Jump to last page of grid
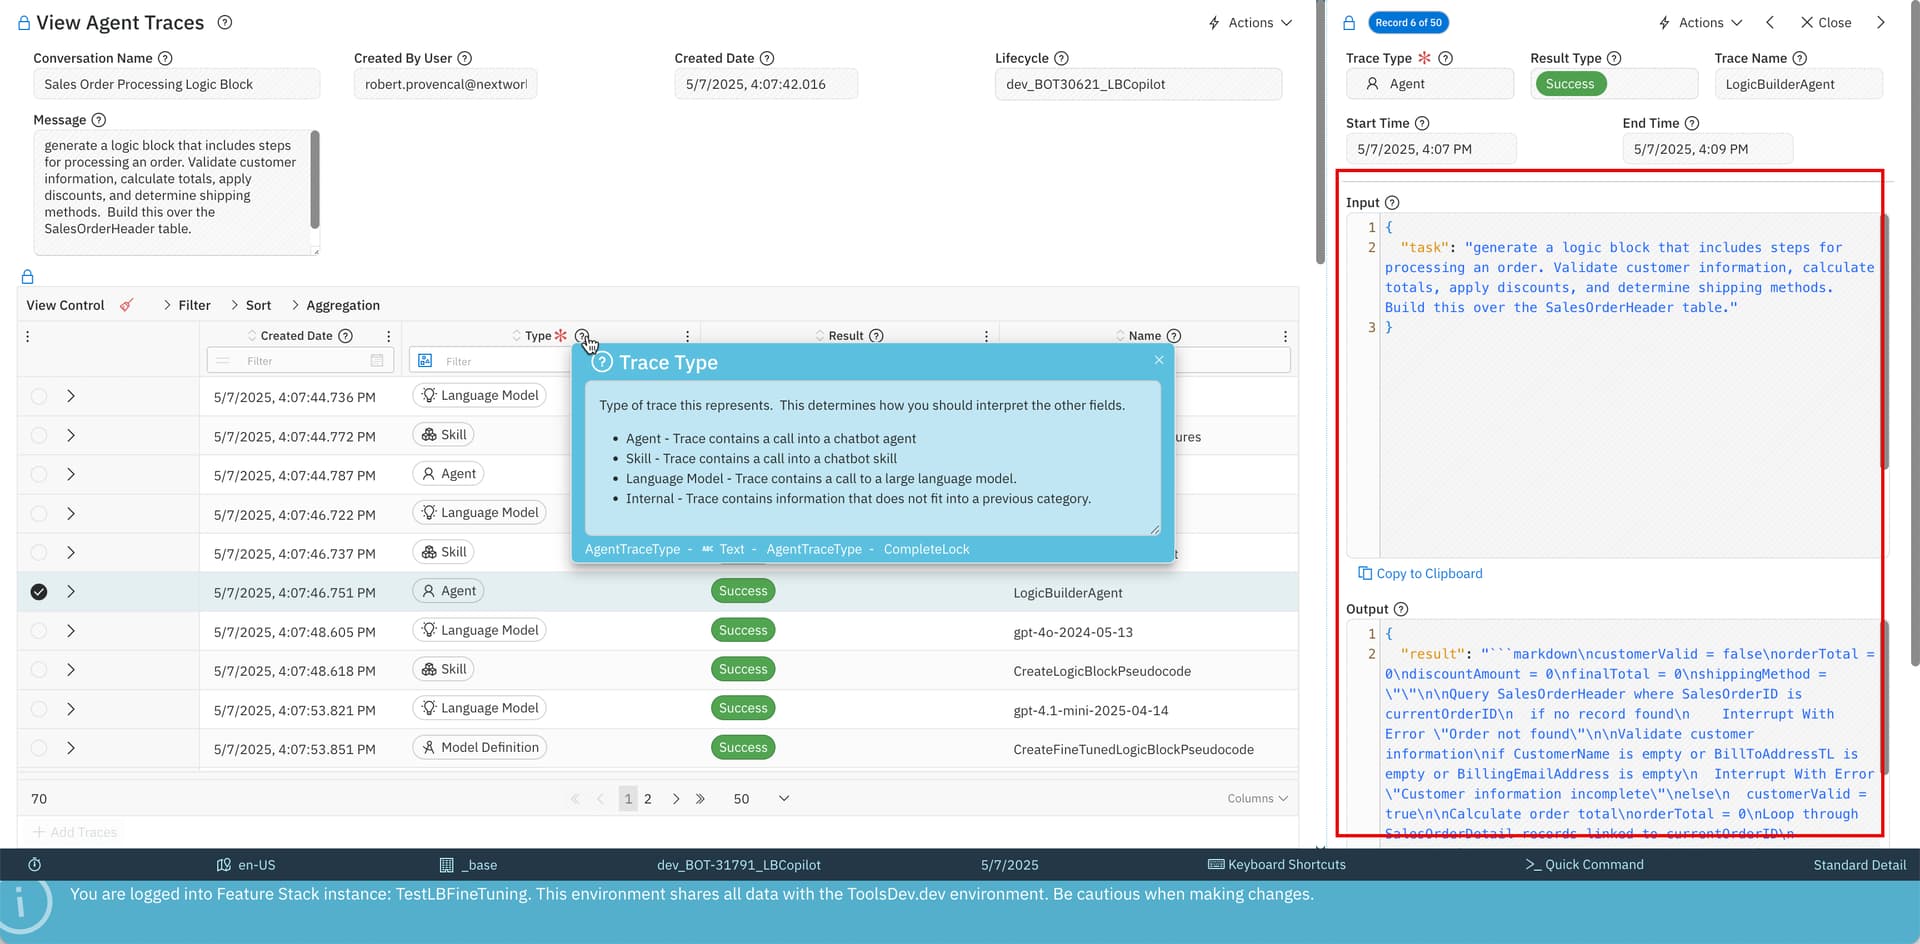Image resolution: width=1920 pixels, height=944 pixels. (700, 799)
